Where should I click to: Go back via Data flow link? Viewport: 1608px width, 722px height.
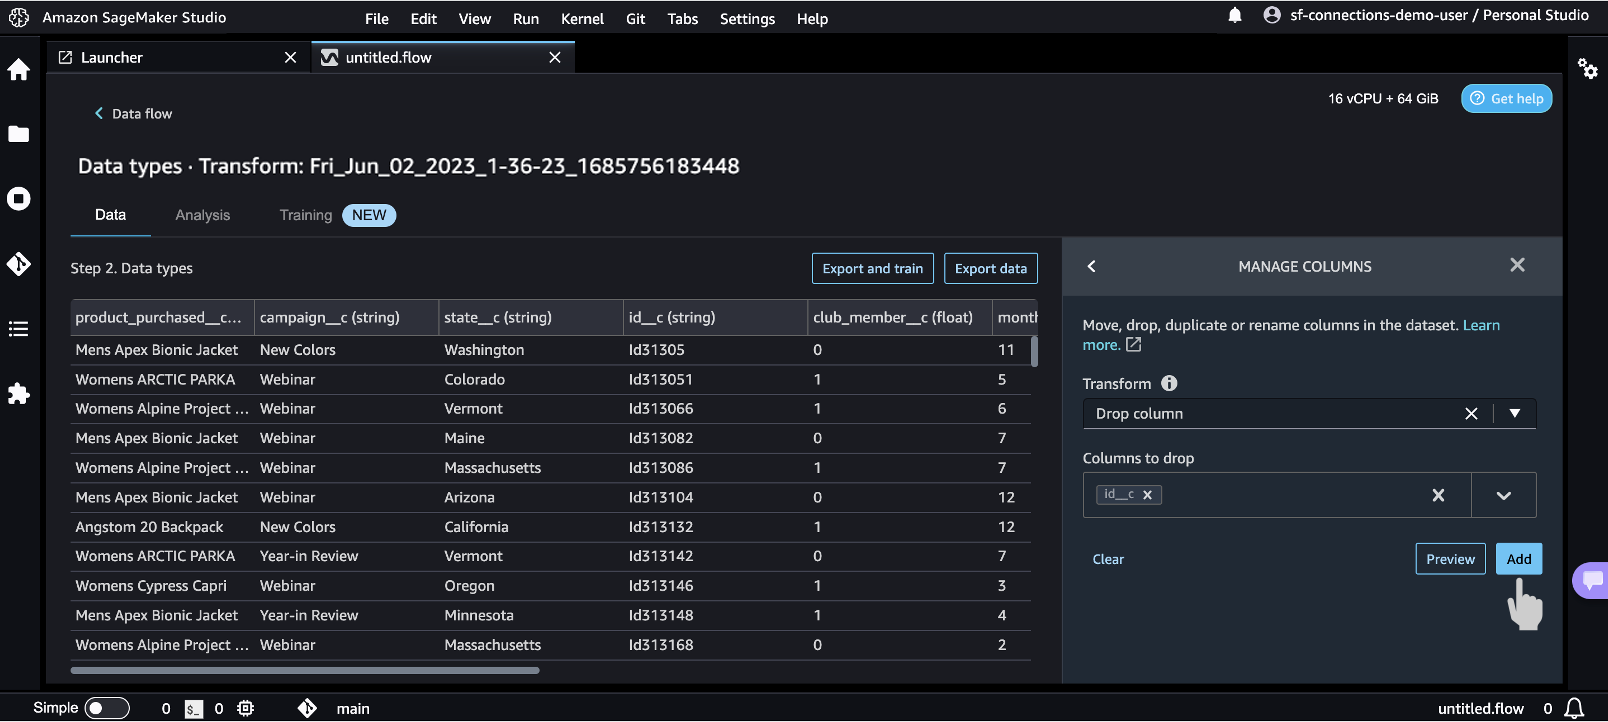pyautogui.click(x=133, y=114)
